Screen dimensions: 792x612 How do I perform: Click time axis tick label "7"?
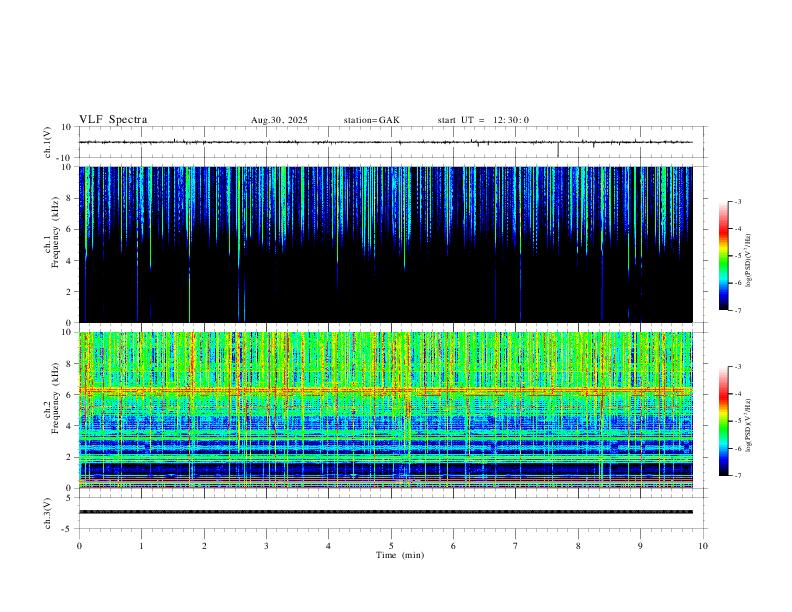tap(516, 546)
